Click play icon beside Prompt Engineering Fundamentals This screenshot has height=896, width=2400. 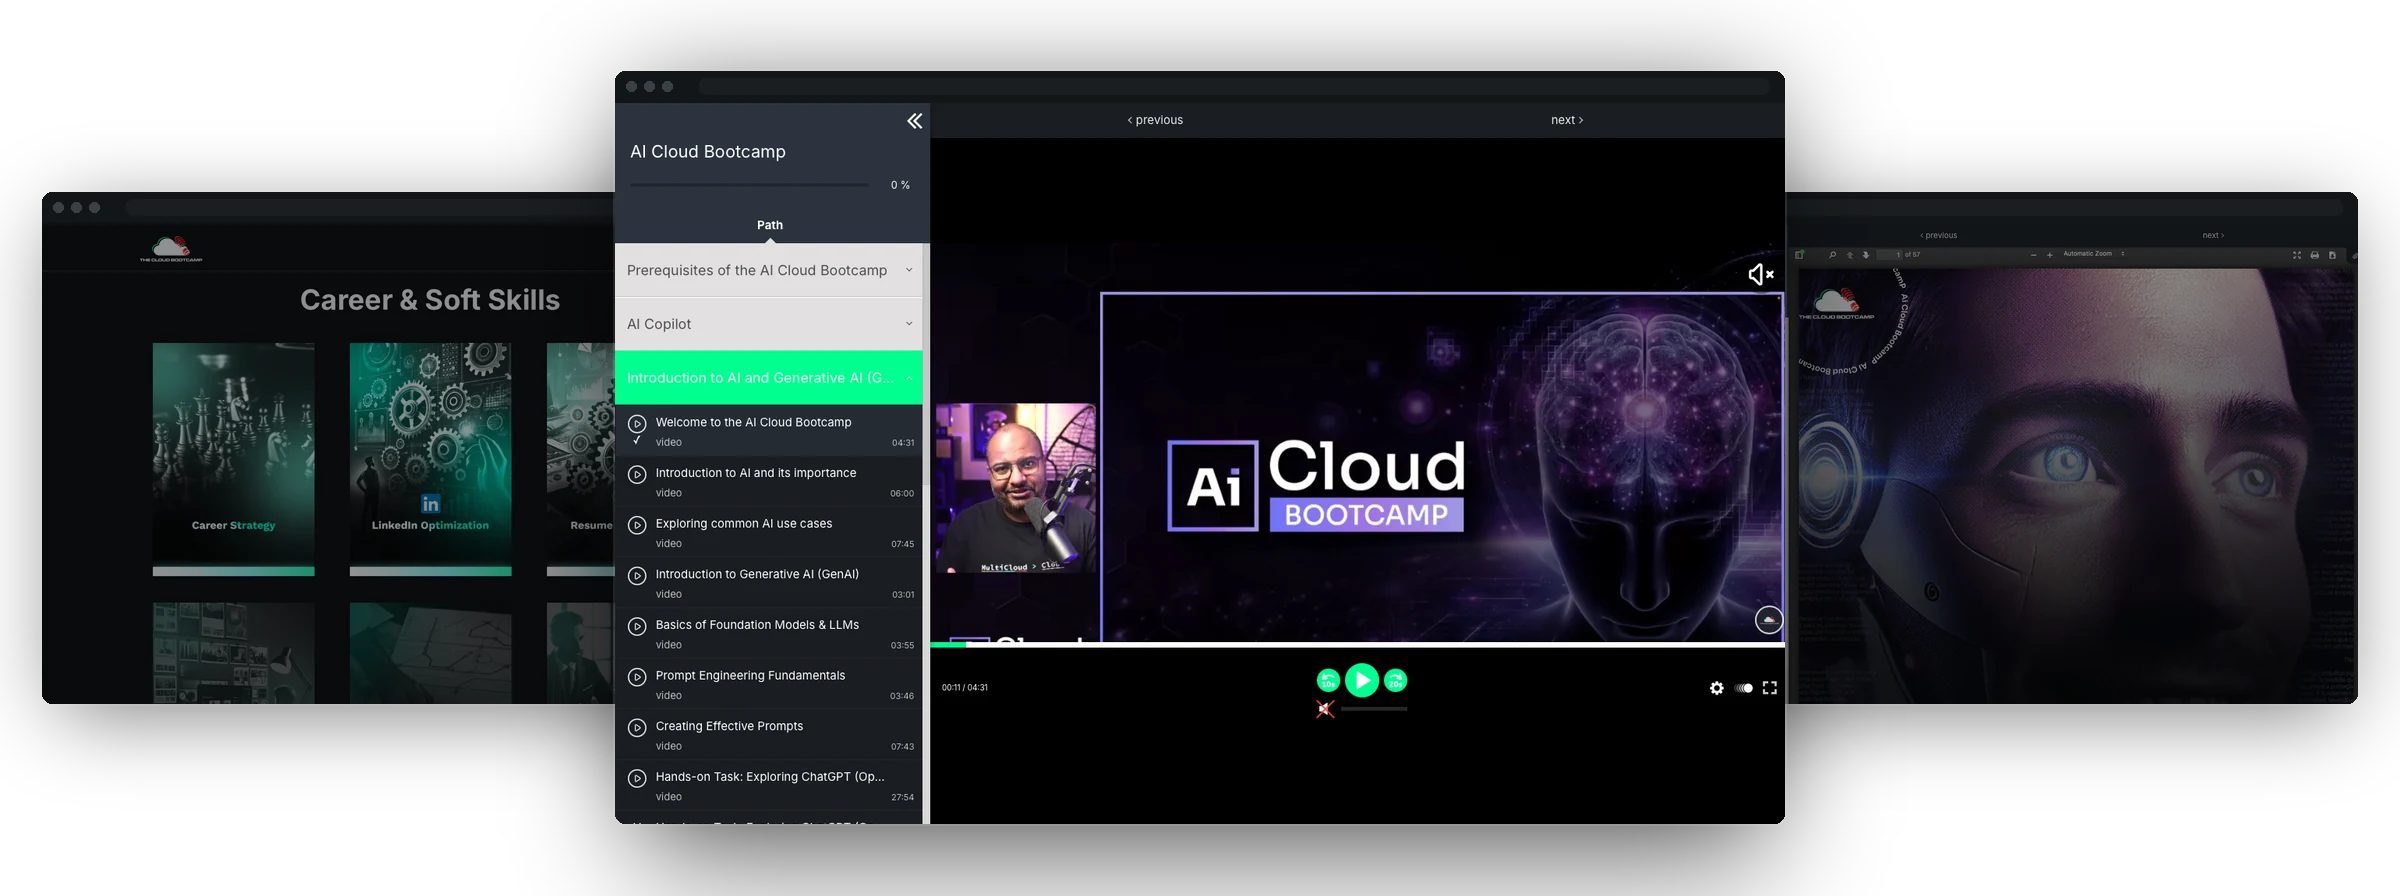point(637,677)
